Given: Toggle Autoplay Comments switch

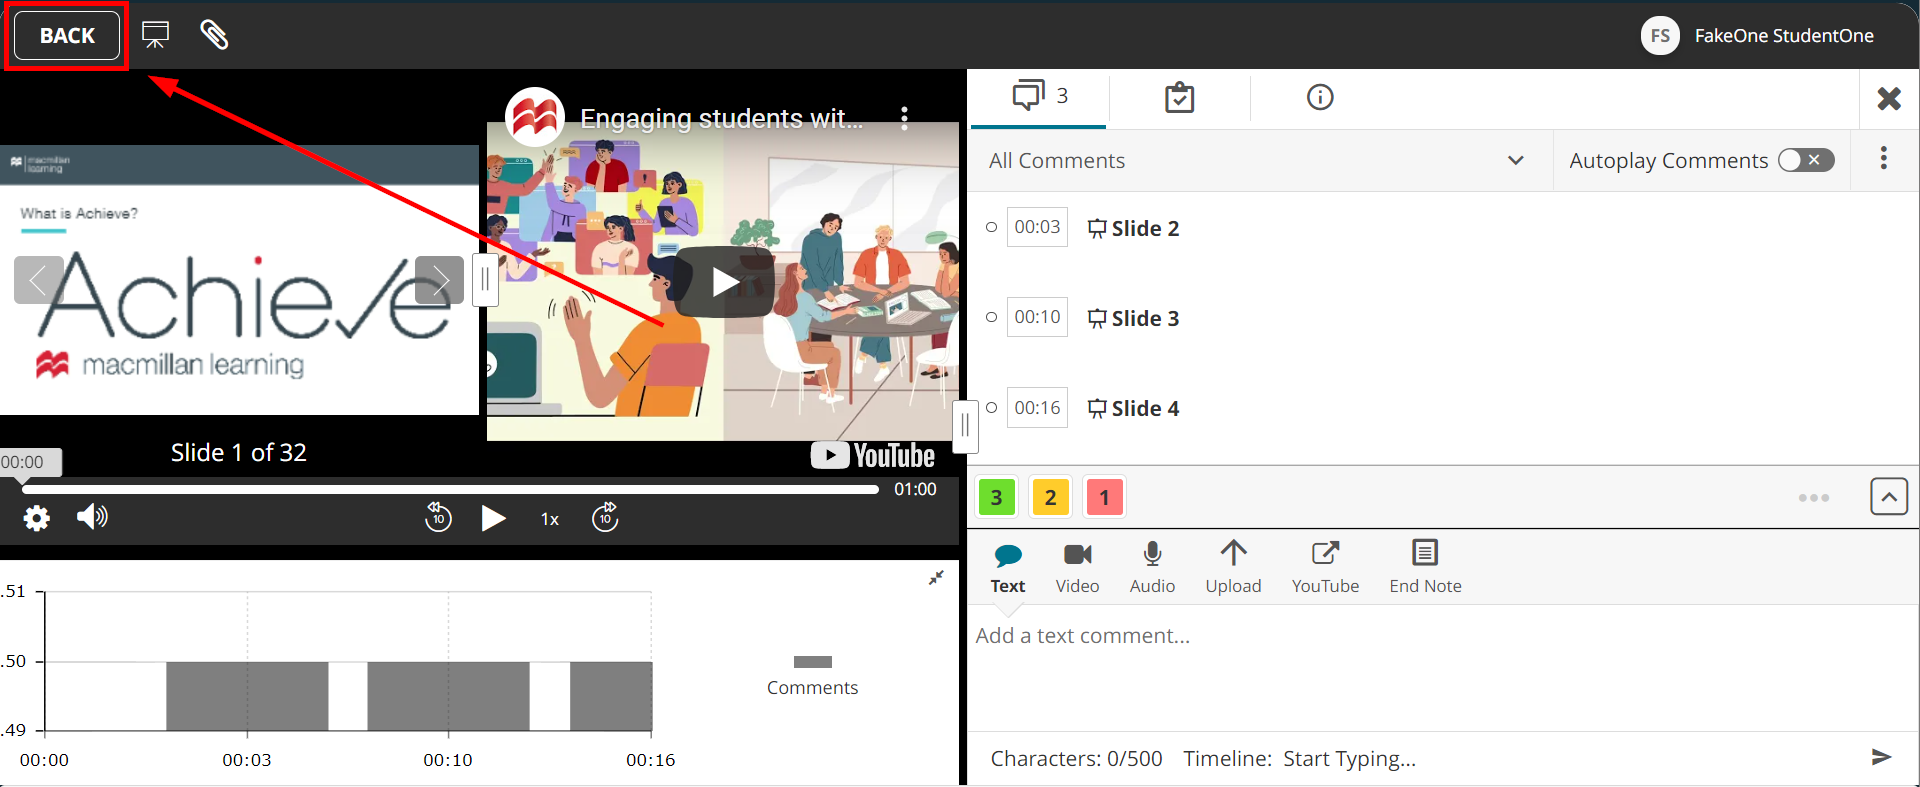Looking at the screenshot, I should tap(1806, 160).
